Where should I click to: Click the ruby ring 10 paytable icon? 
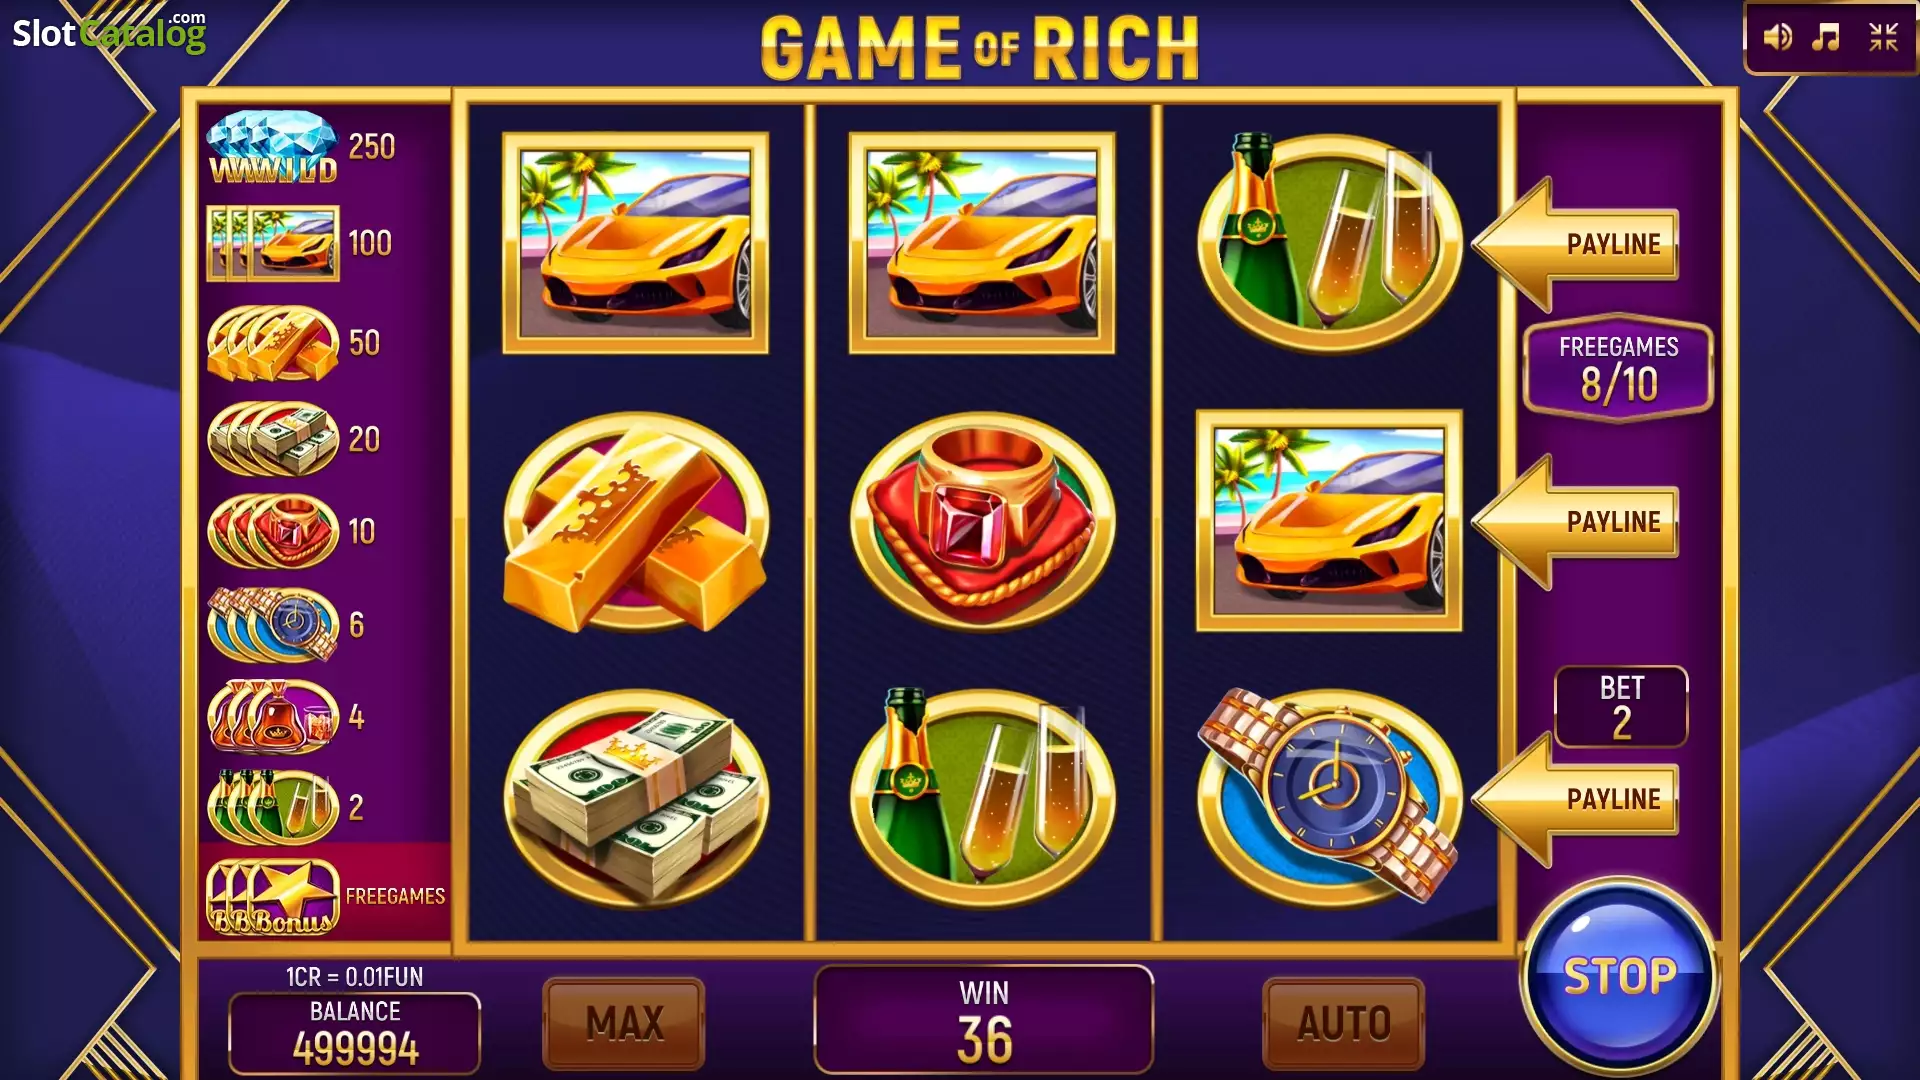tap(273, 531)
